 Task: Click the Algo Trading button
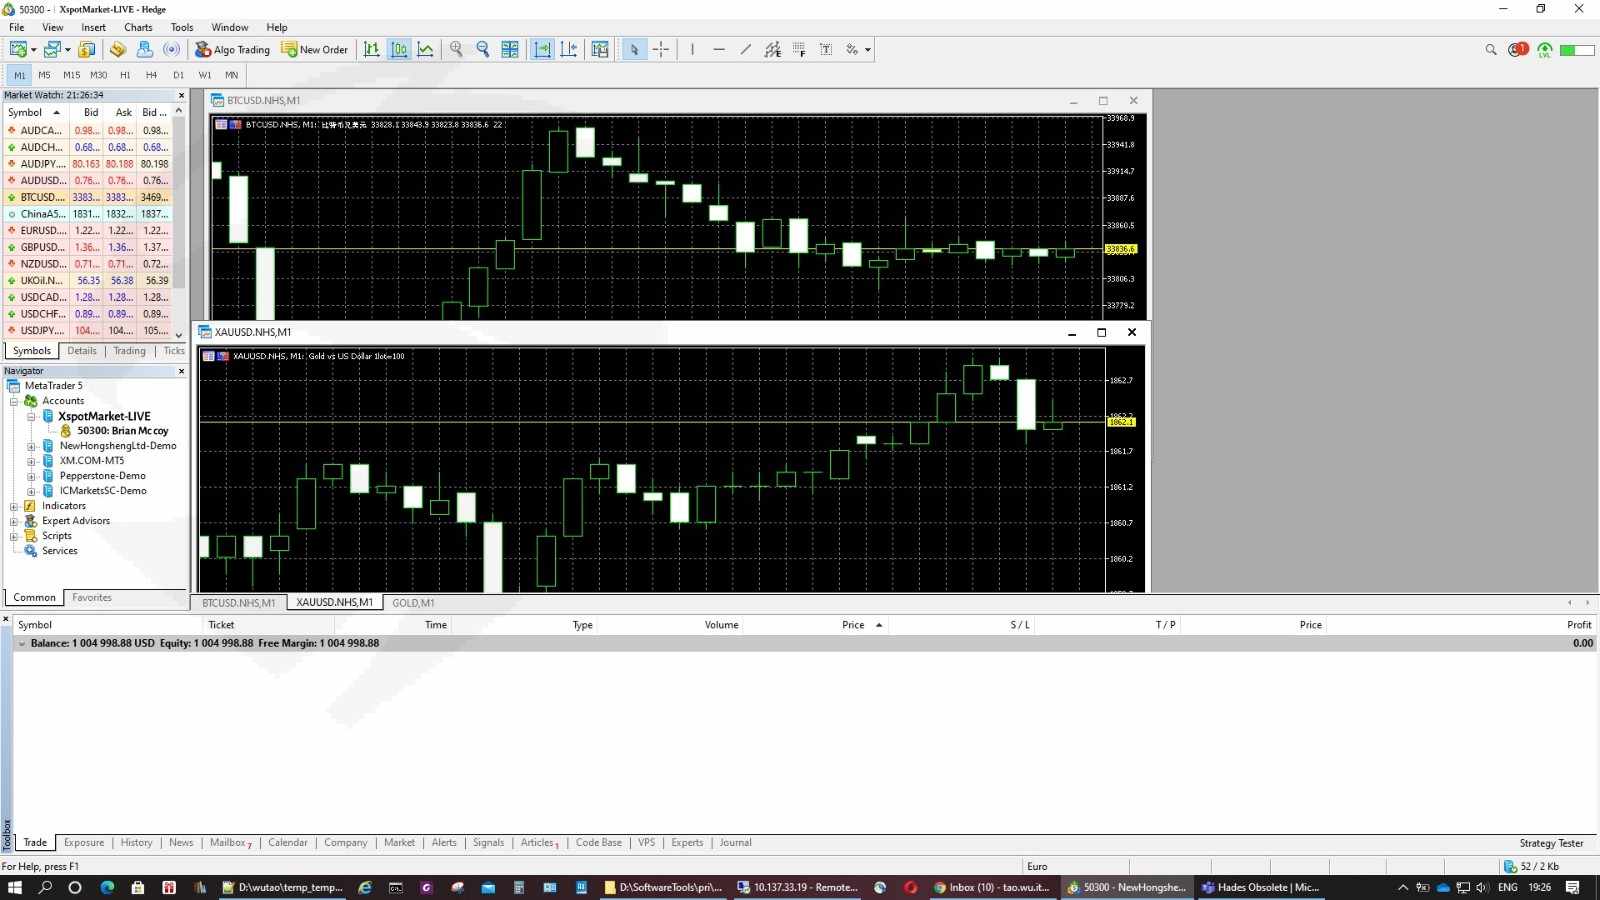coord(232,49)
